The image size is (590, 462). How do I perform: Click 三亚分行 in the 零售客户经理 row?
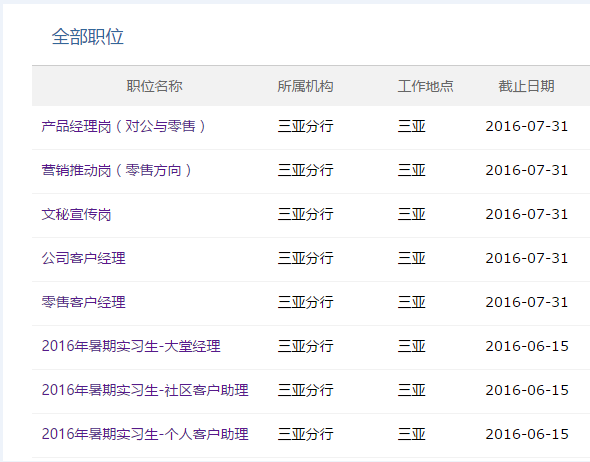point(305,302)
